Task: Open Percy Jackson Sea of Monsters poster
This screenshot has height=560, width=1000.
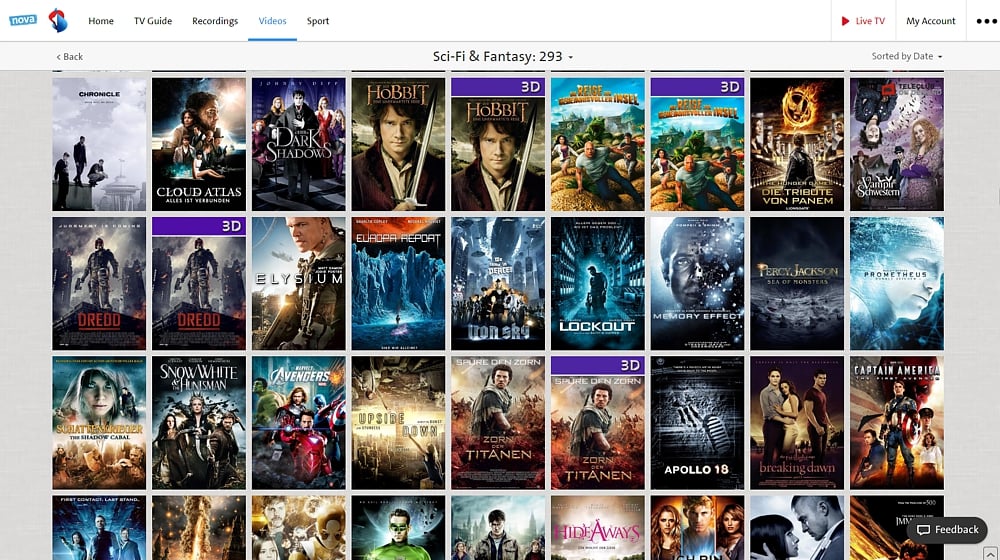Action: point(797,283)
